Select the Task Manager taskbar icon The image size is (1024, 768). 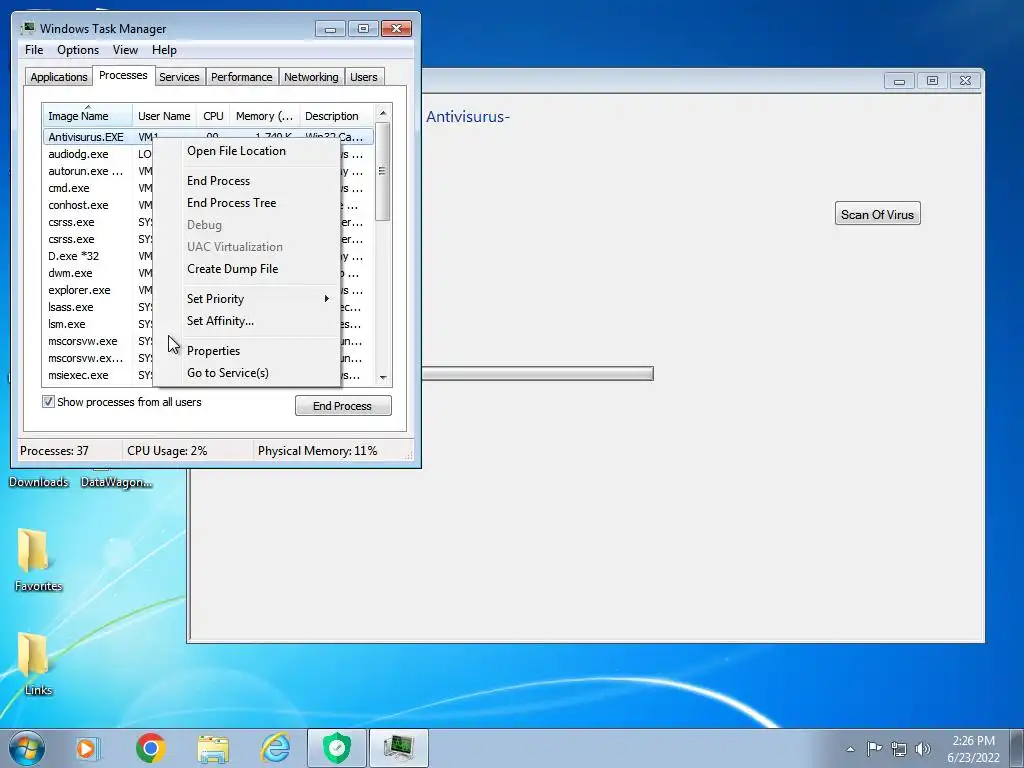click(399, 748)
